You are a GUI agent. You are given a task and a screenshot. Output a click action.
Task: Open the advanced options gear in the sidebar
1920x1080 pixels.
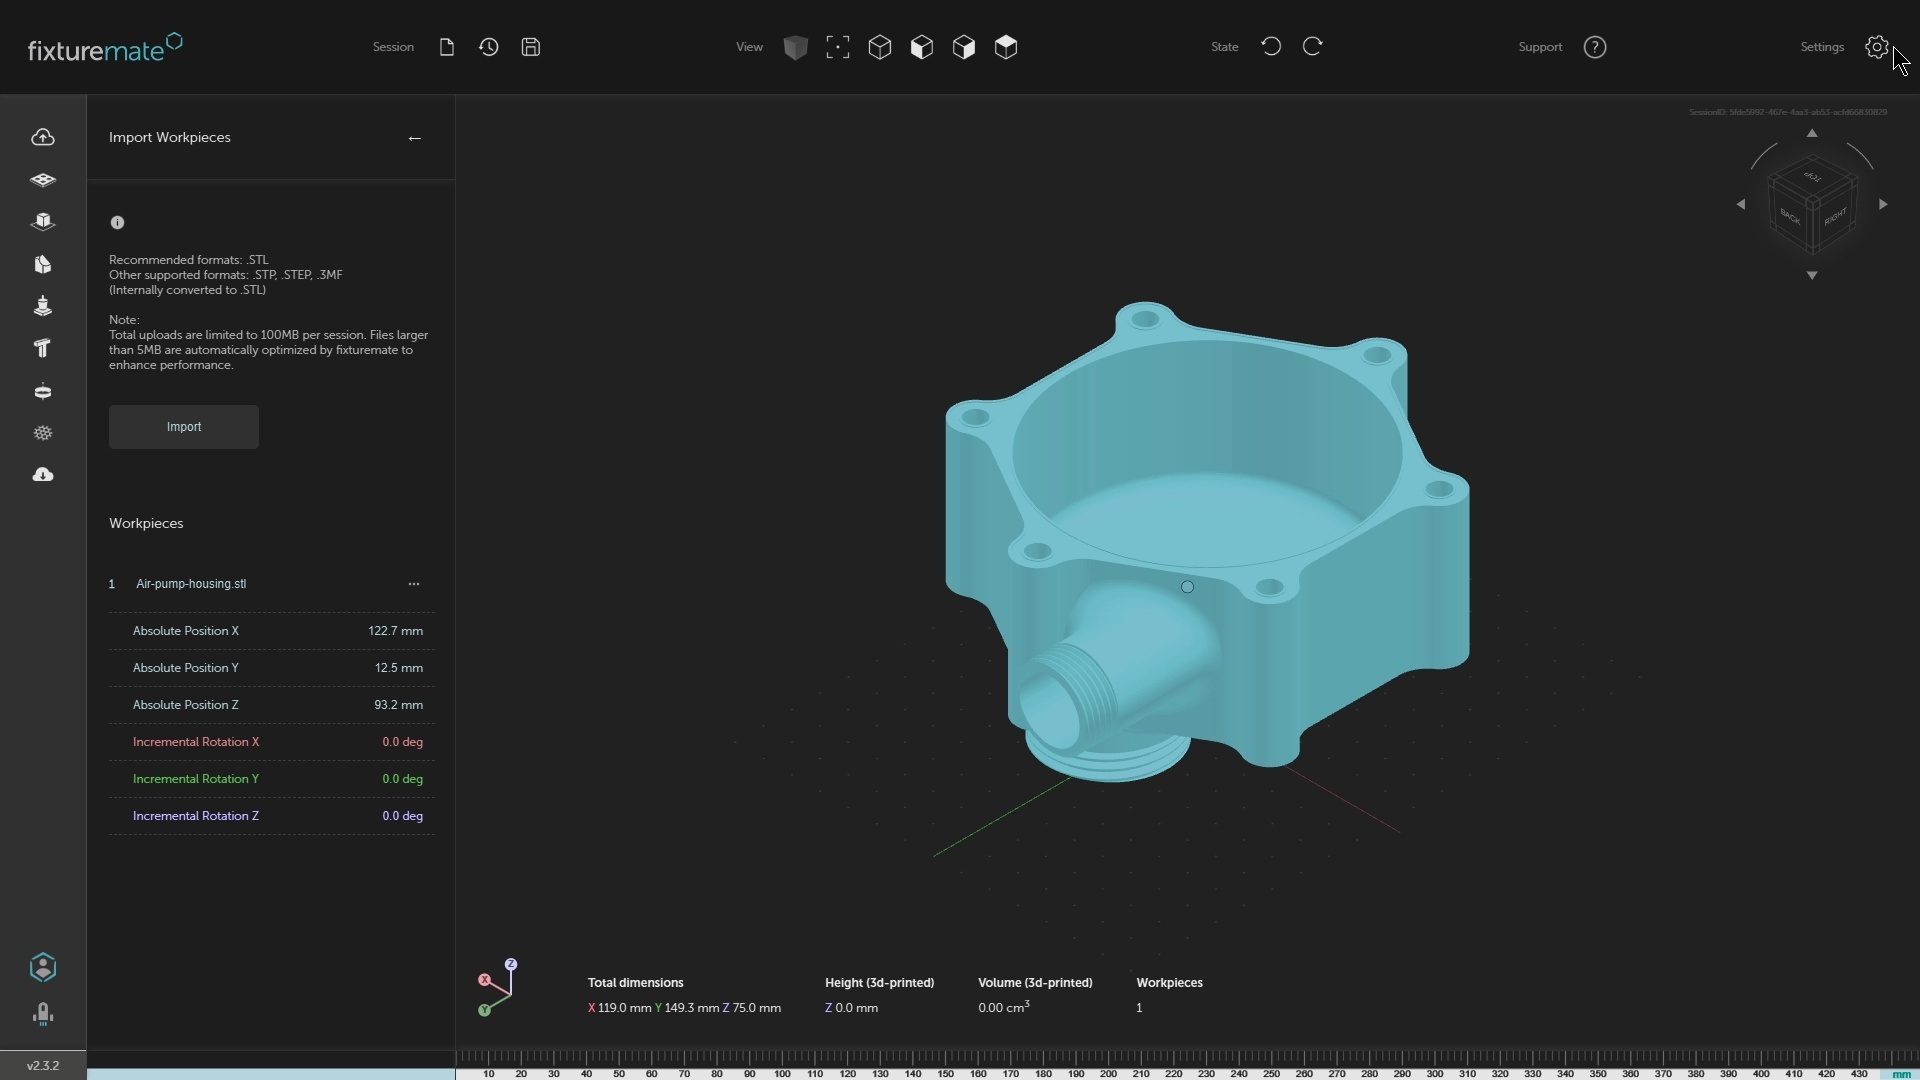pos(43,433)
